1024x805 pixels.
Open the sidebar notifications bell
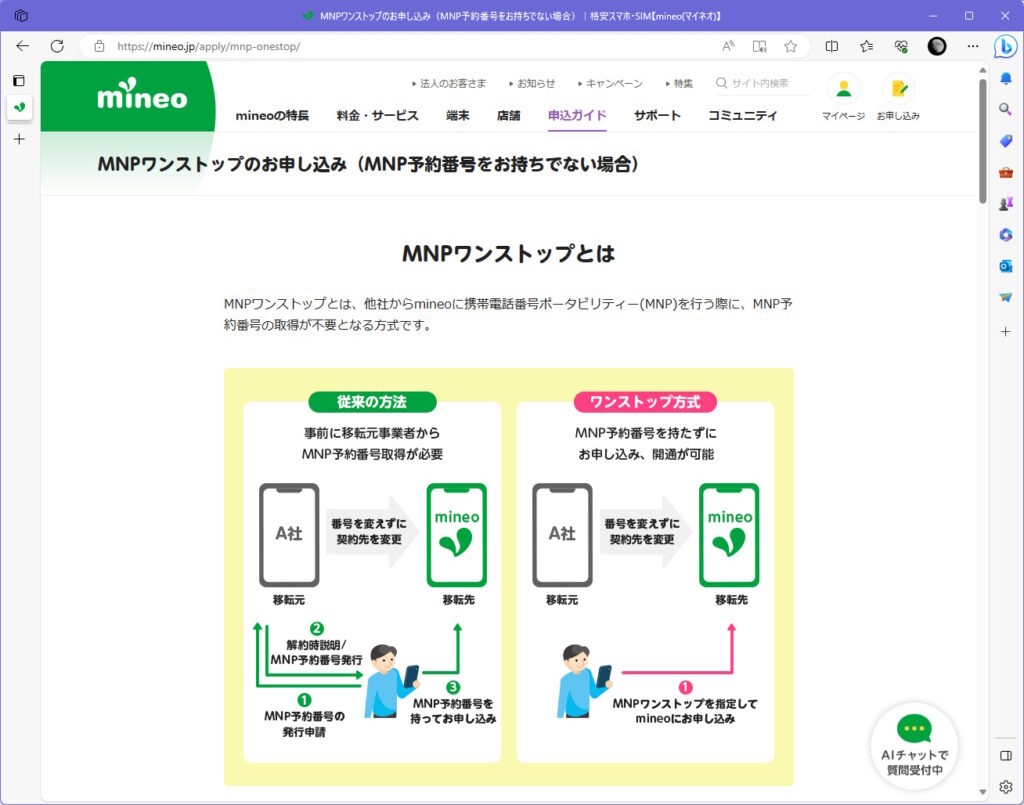point(1006,78)
